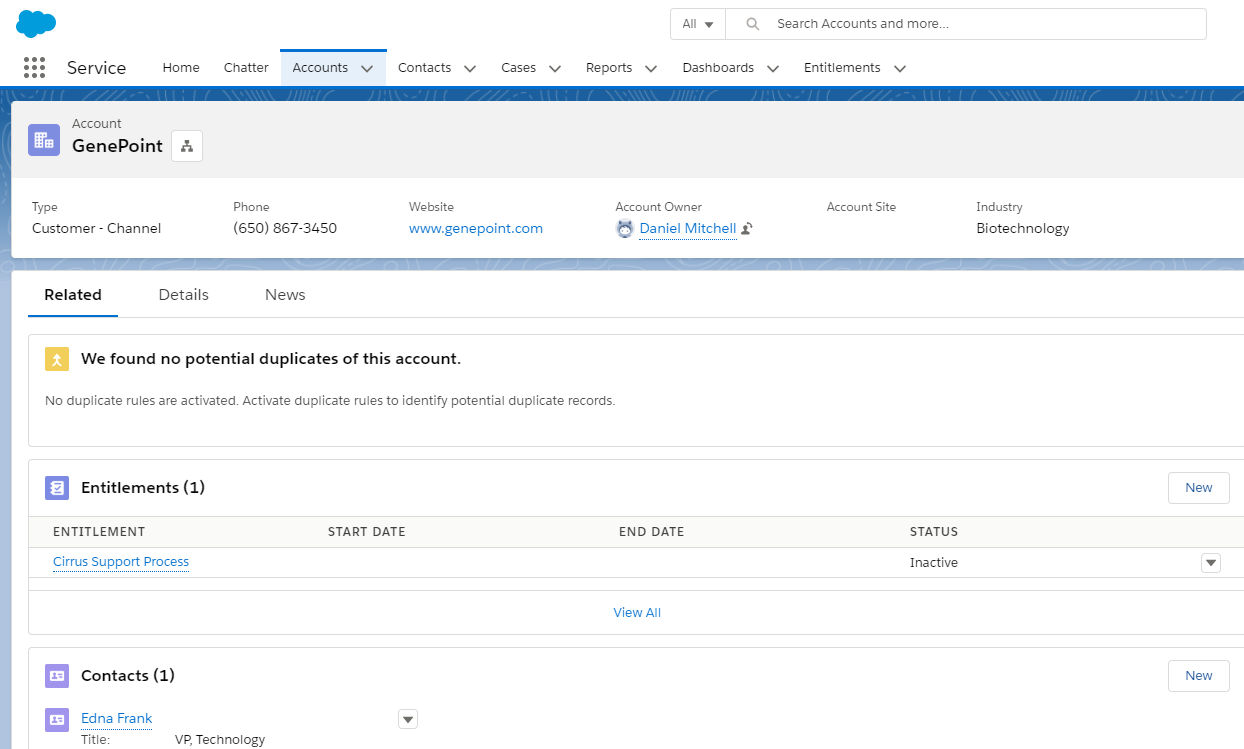Open the www.genepoint.com website link
1244x749 pixels.
click(x=476, y=229)
